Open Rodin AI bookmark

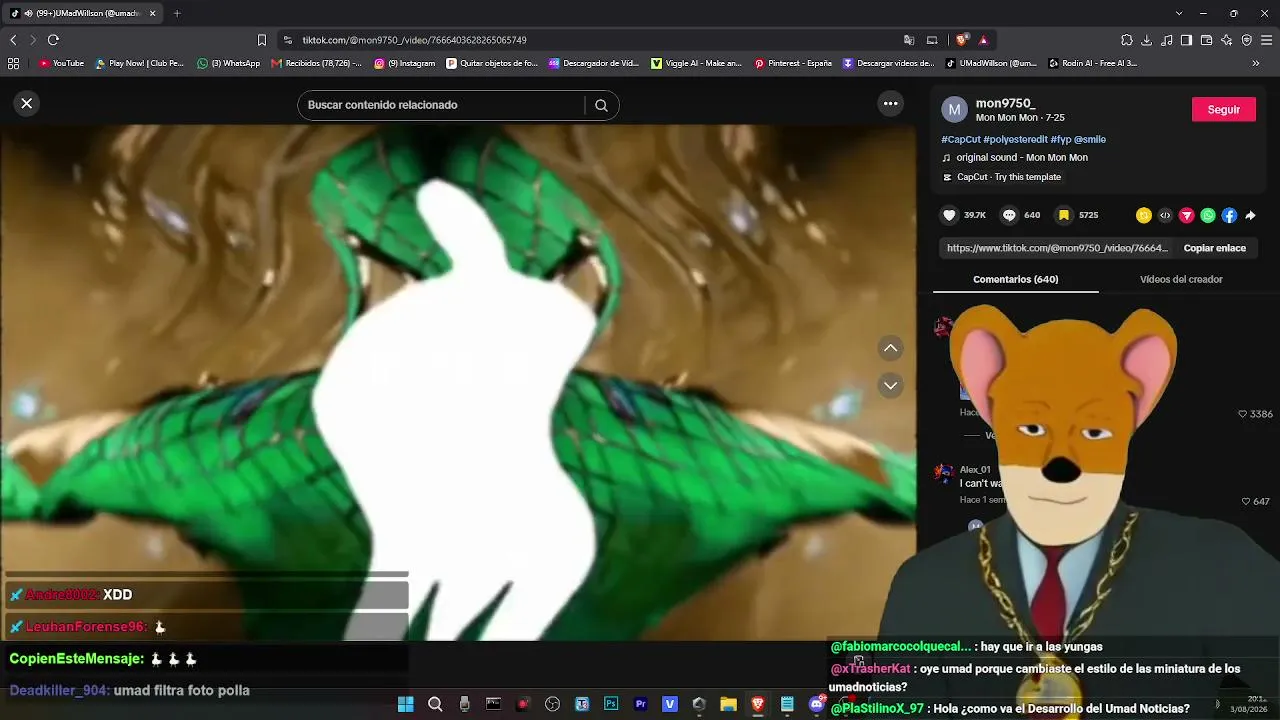coord(1093,63)
